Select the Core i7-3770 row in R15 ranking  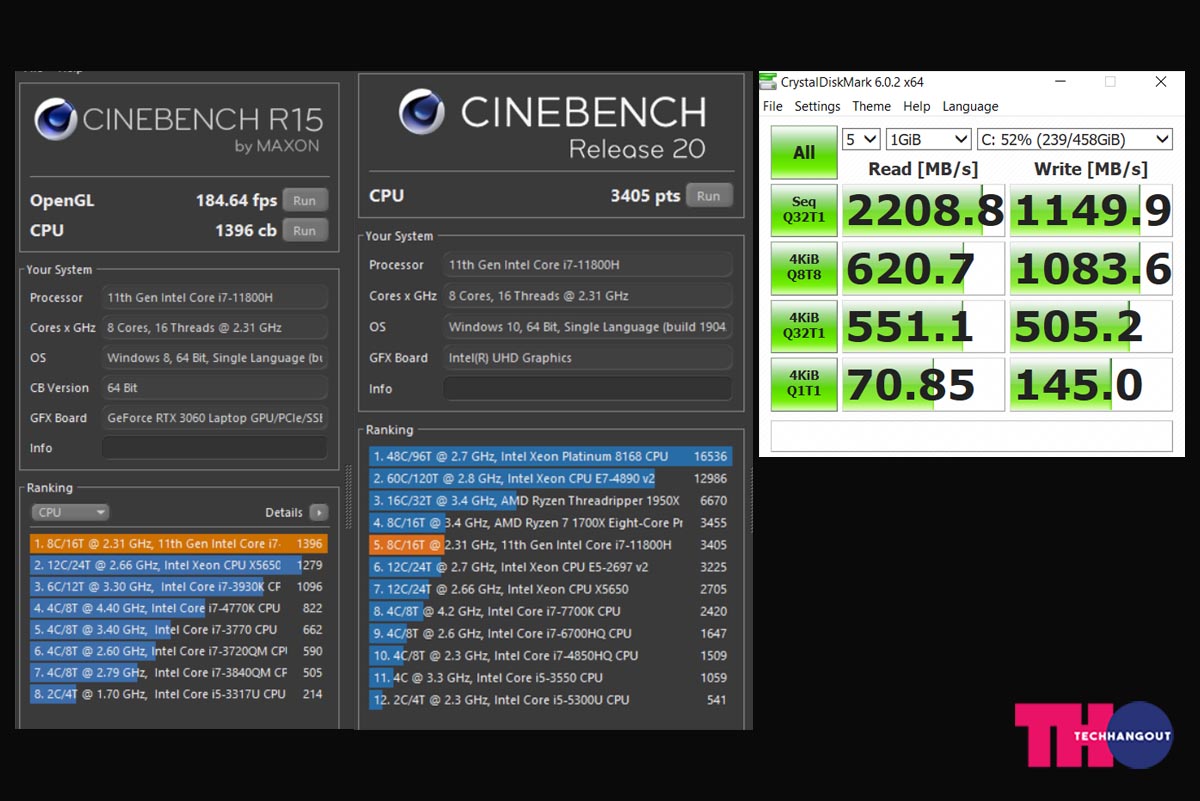point(179,630)
